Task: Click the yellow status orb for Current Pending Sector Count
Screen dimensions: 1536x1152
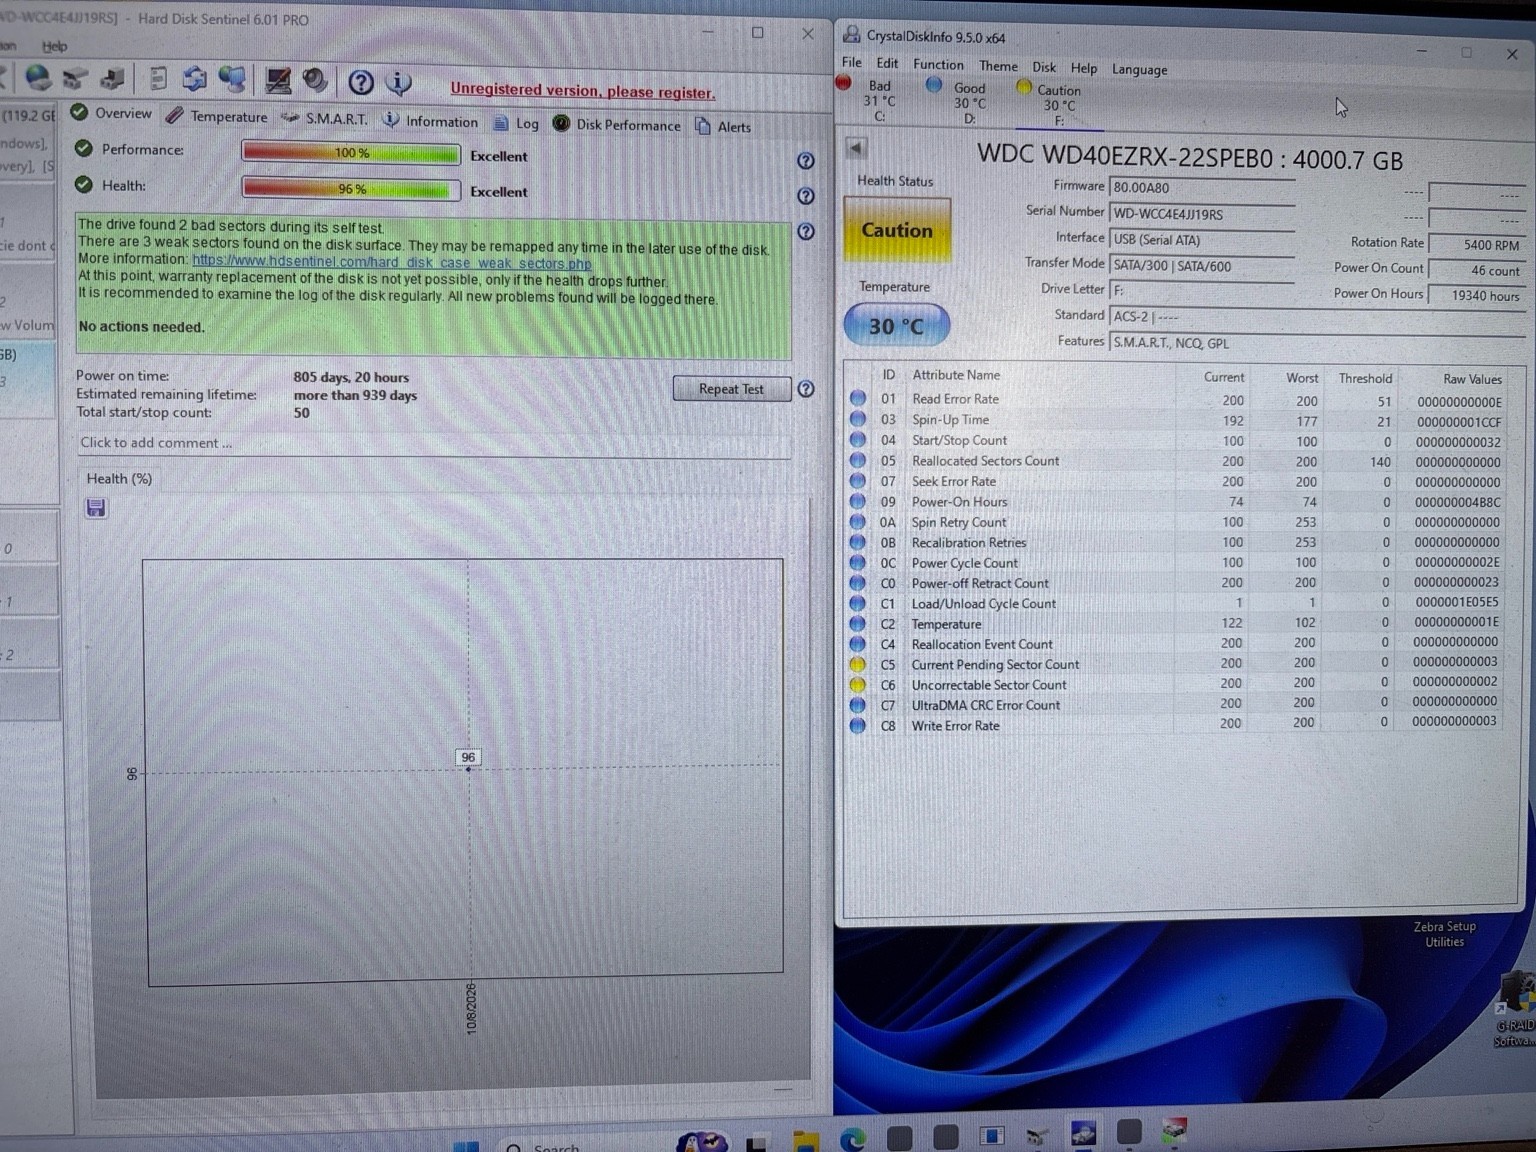Action: (x=858, y=664)
